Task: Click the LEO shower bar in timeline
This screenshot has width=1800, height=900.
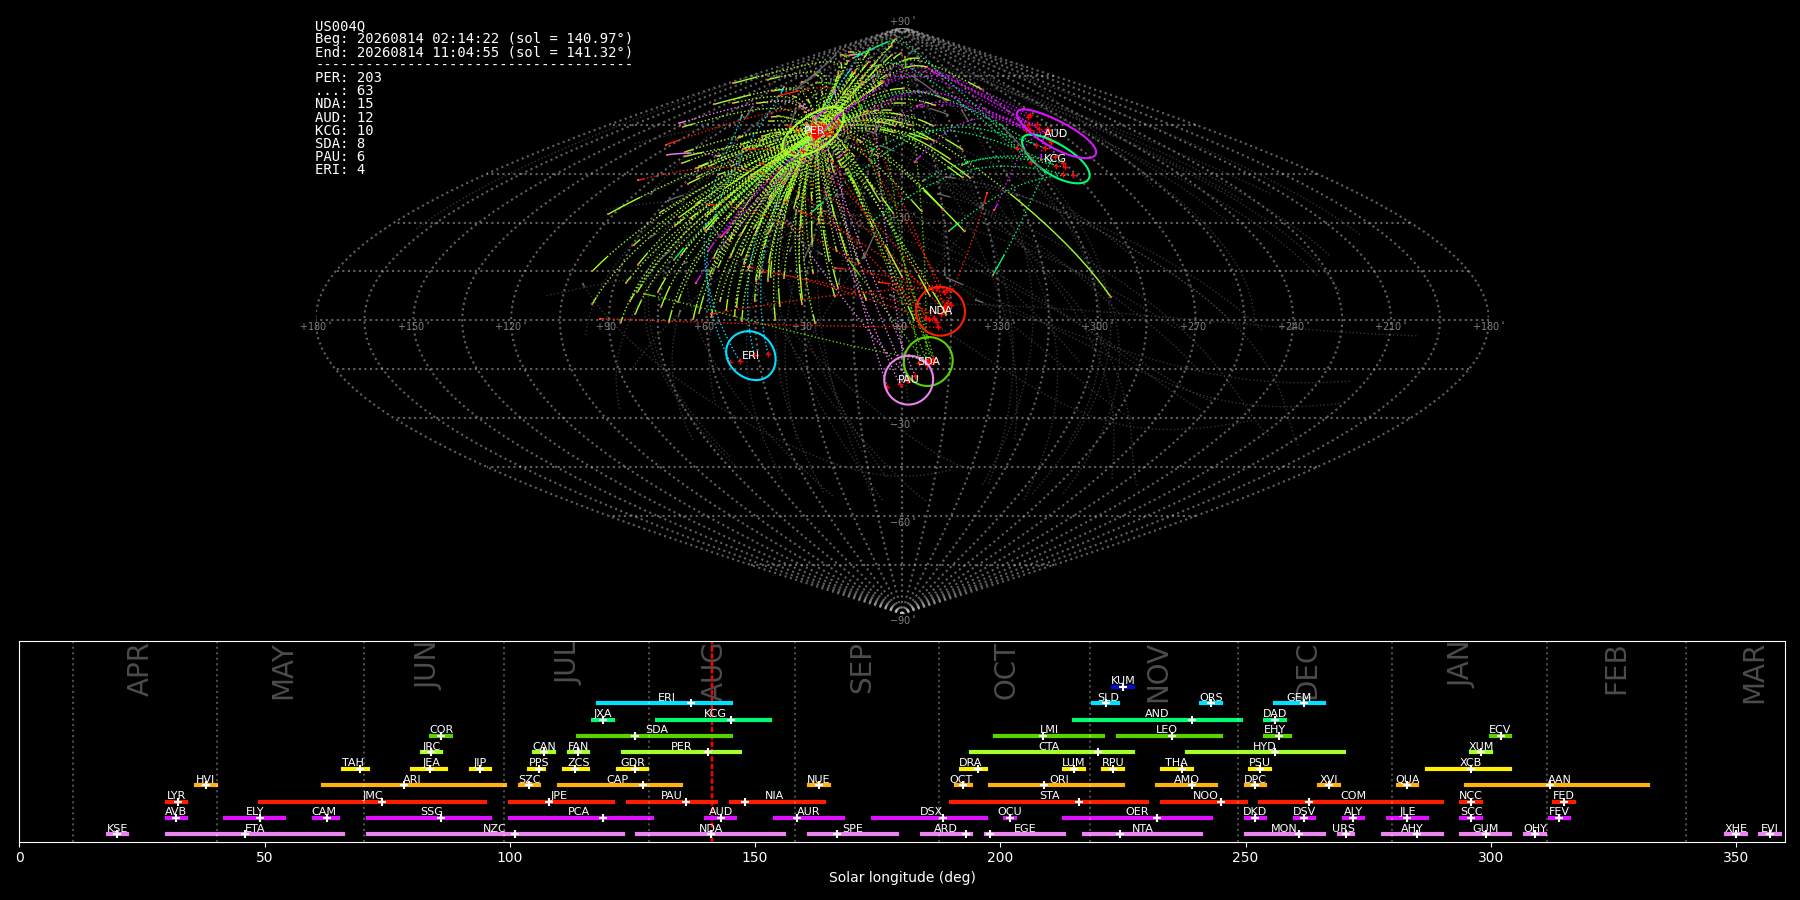Action: coord(1169,736)
